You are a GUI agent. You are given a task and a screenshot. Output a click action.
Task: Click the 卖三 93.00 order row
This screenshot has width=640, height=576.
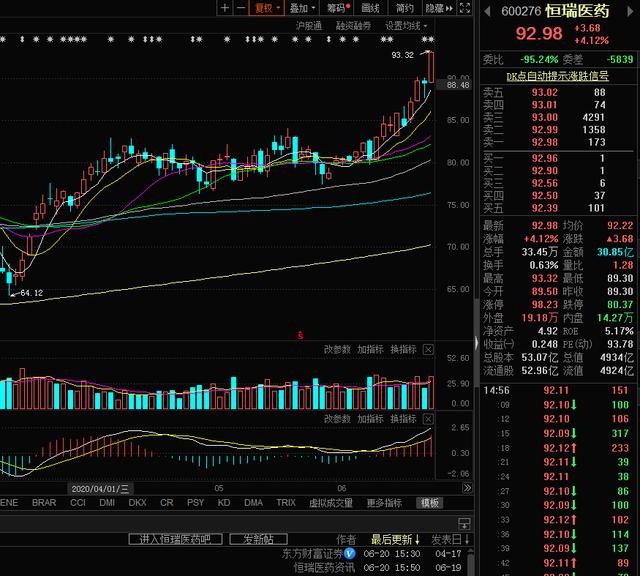[x=558, y=118]
